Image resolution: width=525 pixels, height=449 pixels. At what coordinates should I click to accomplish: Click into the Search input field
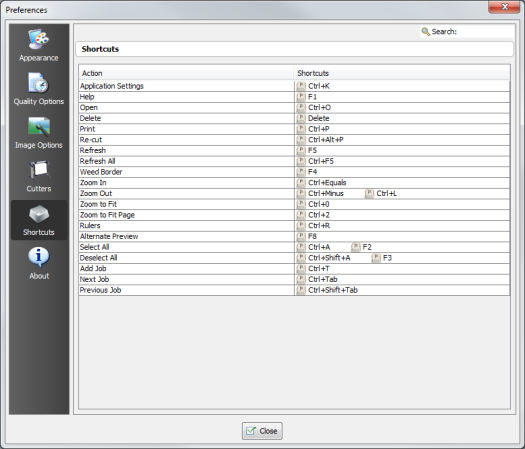[486, 31]
